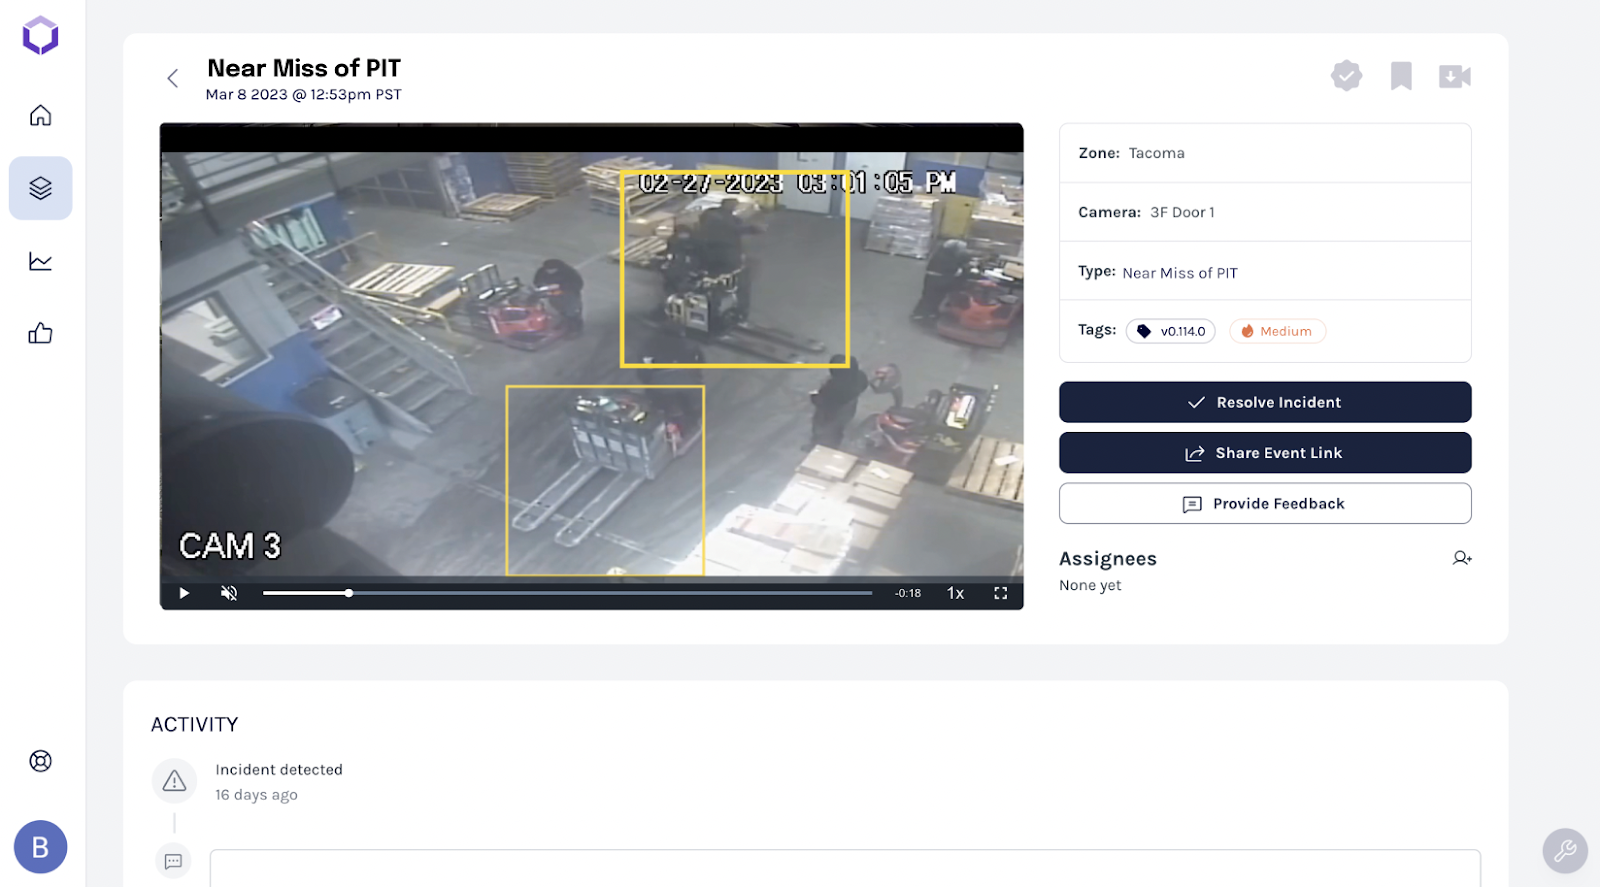The image size is (1600, 887).
Task: Click the Medium severity tag
Action: tap(1277, 331)
